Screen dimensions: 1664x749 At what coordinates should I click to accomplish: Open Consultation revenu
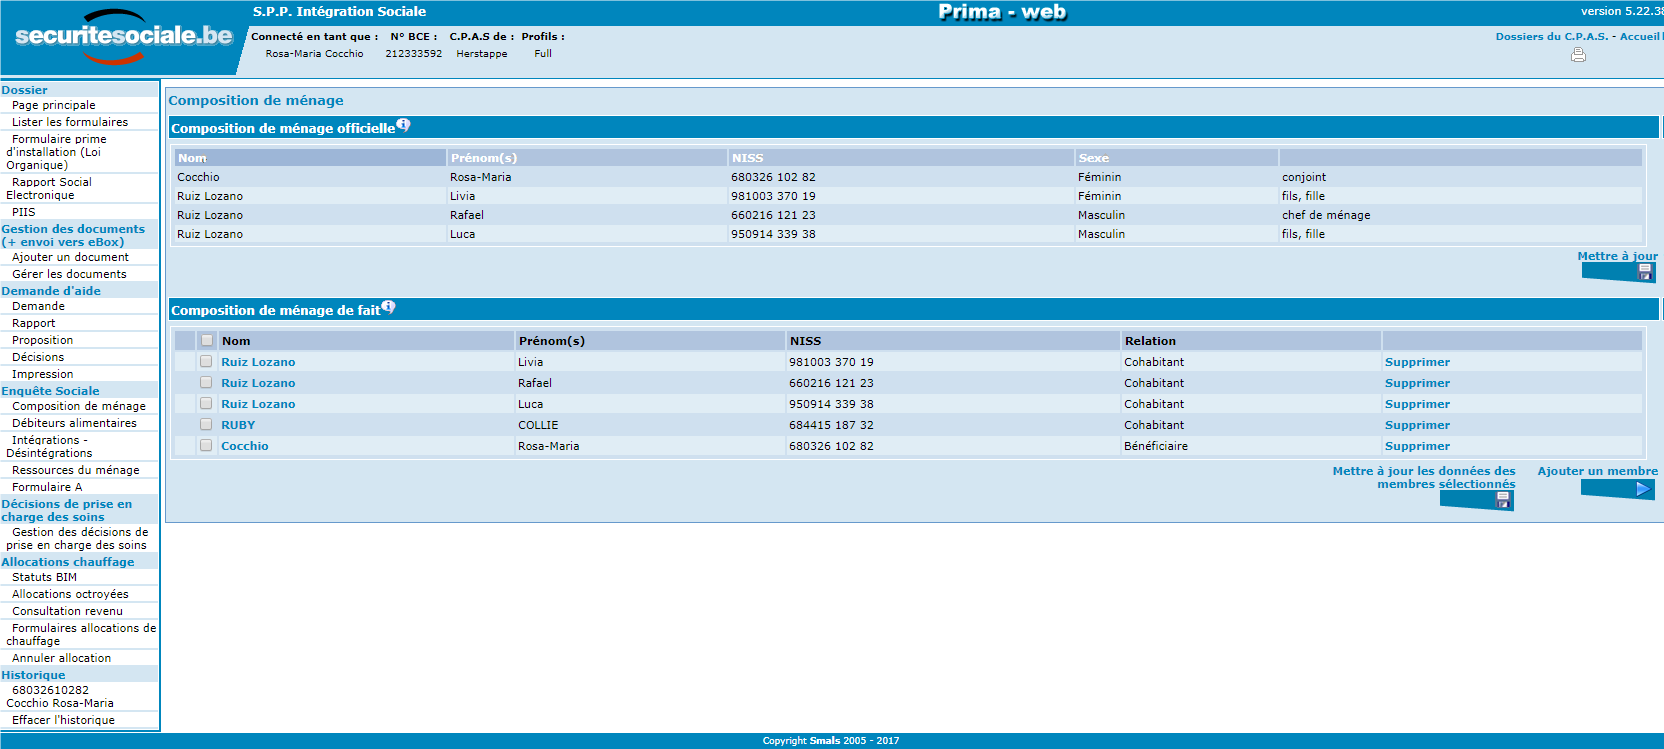[x=67, y=611]
